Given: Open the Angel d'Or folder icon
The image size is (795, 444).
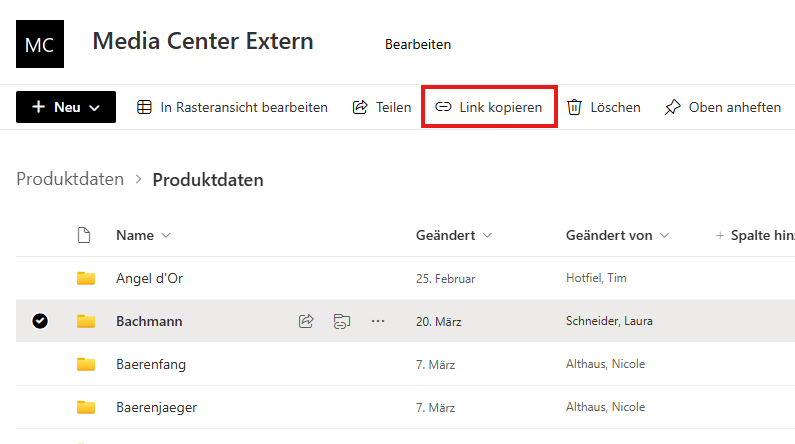Looking at the screenshot, I should pyautogui.click(x=86, y=278).
